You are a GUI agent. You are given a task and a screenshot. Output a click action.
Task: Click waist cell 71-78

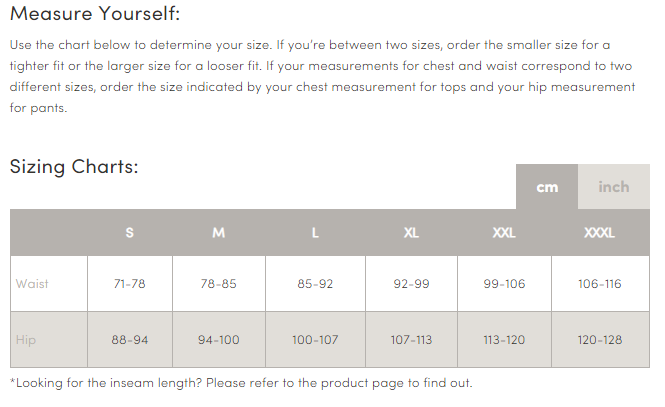pyautogui.click(x=130, y=283)
